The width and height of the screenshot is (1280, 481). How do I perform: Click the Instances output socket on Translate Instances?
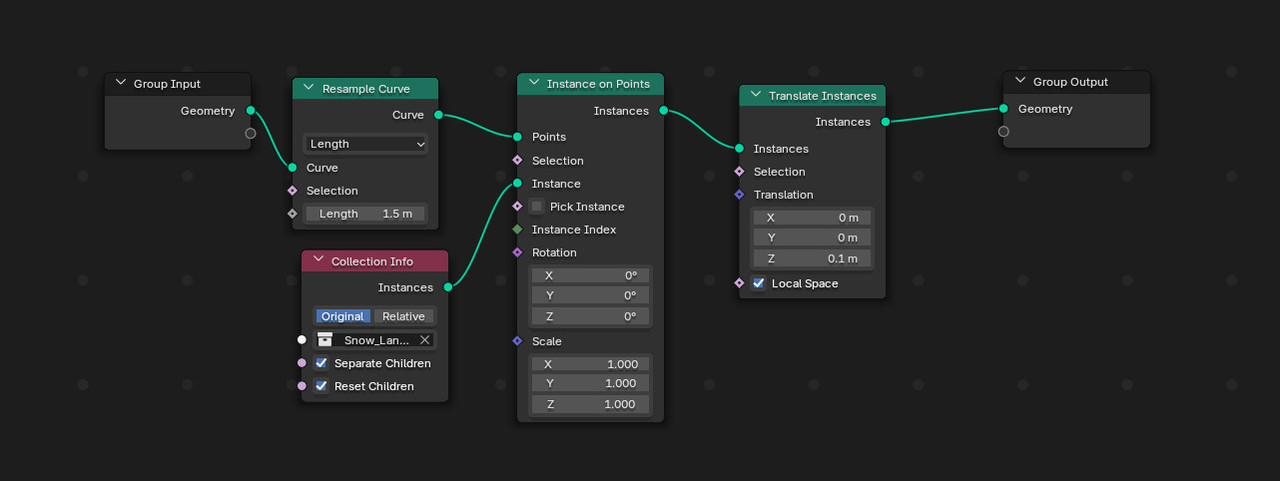(885, 122)
